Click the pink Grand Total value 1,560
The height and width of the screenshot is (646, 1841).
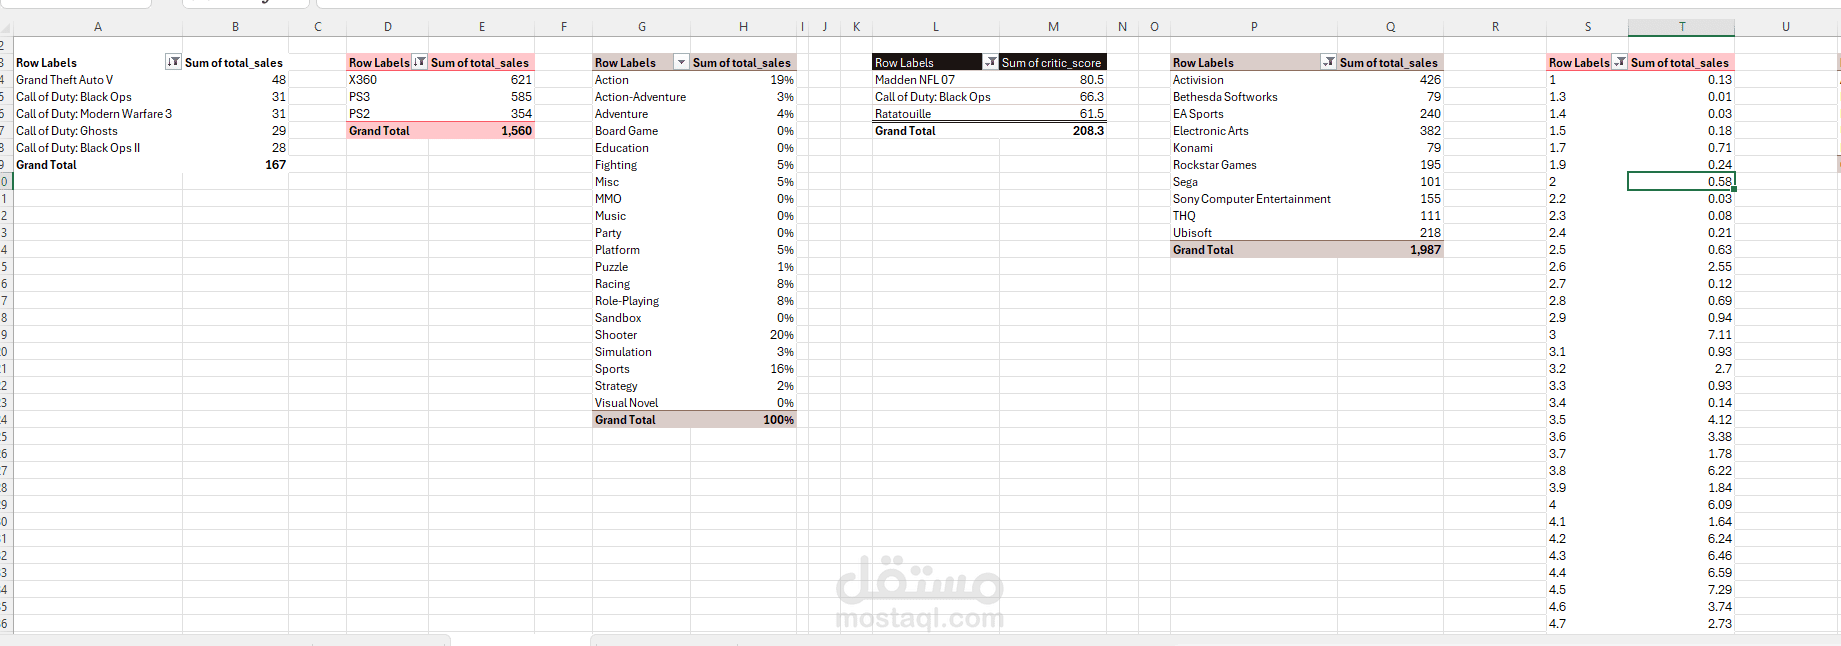(482, 131)
